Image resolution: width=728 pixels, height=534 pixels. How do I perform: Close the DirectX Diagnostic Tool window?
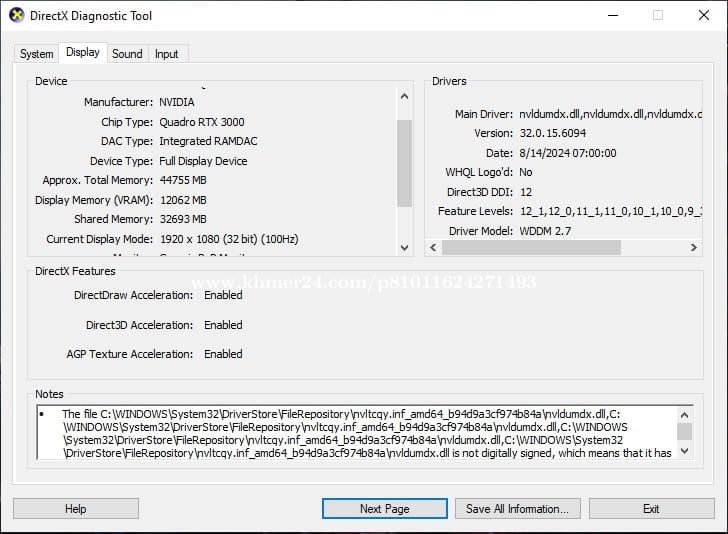704,15
